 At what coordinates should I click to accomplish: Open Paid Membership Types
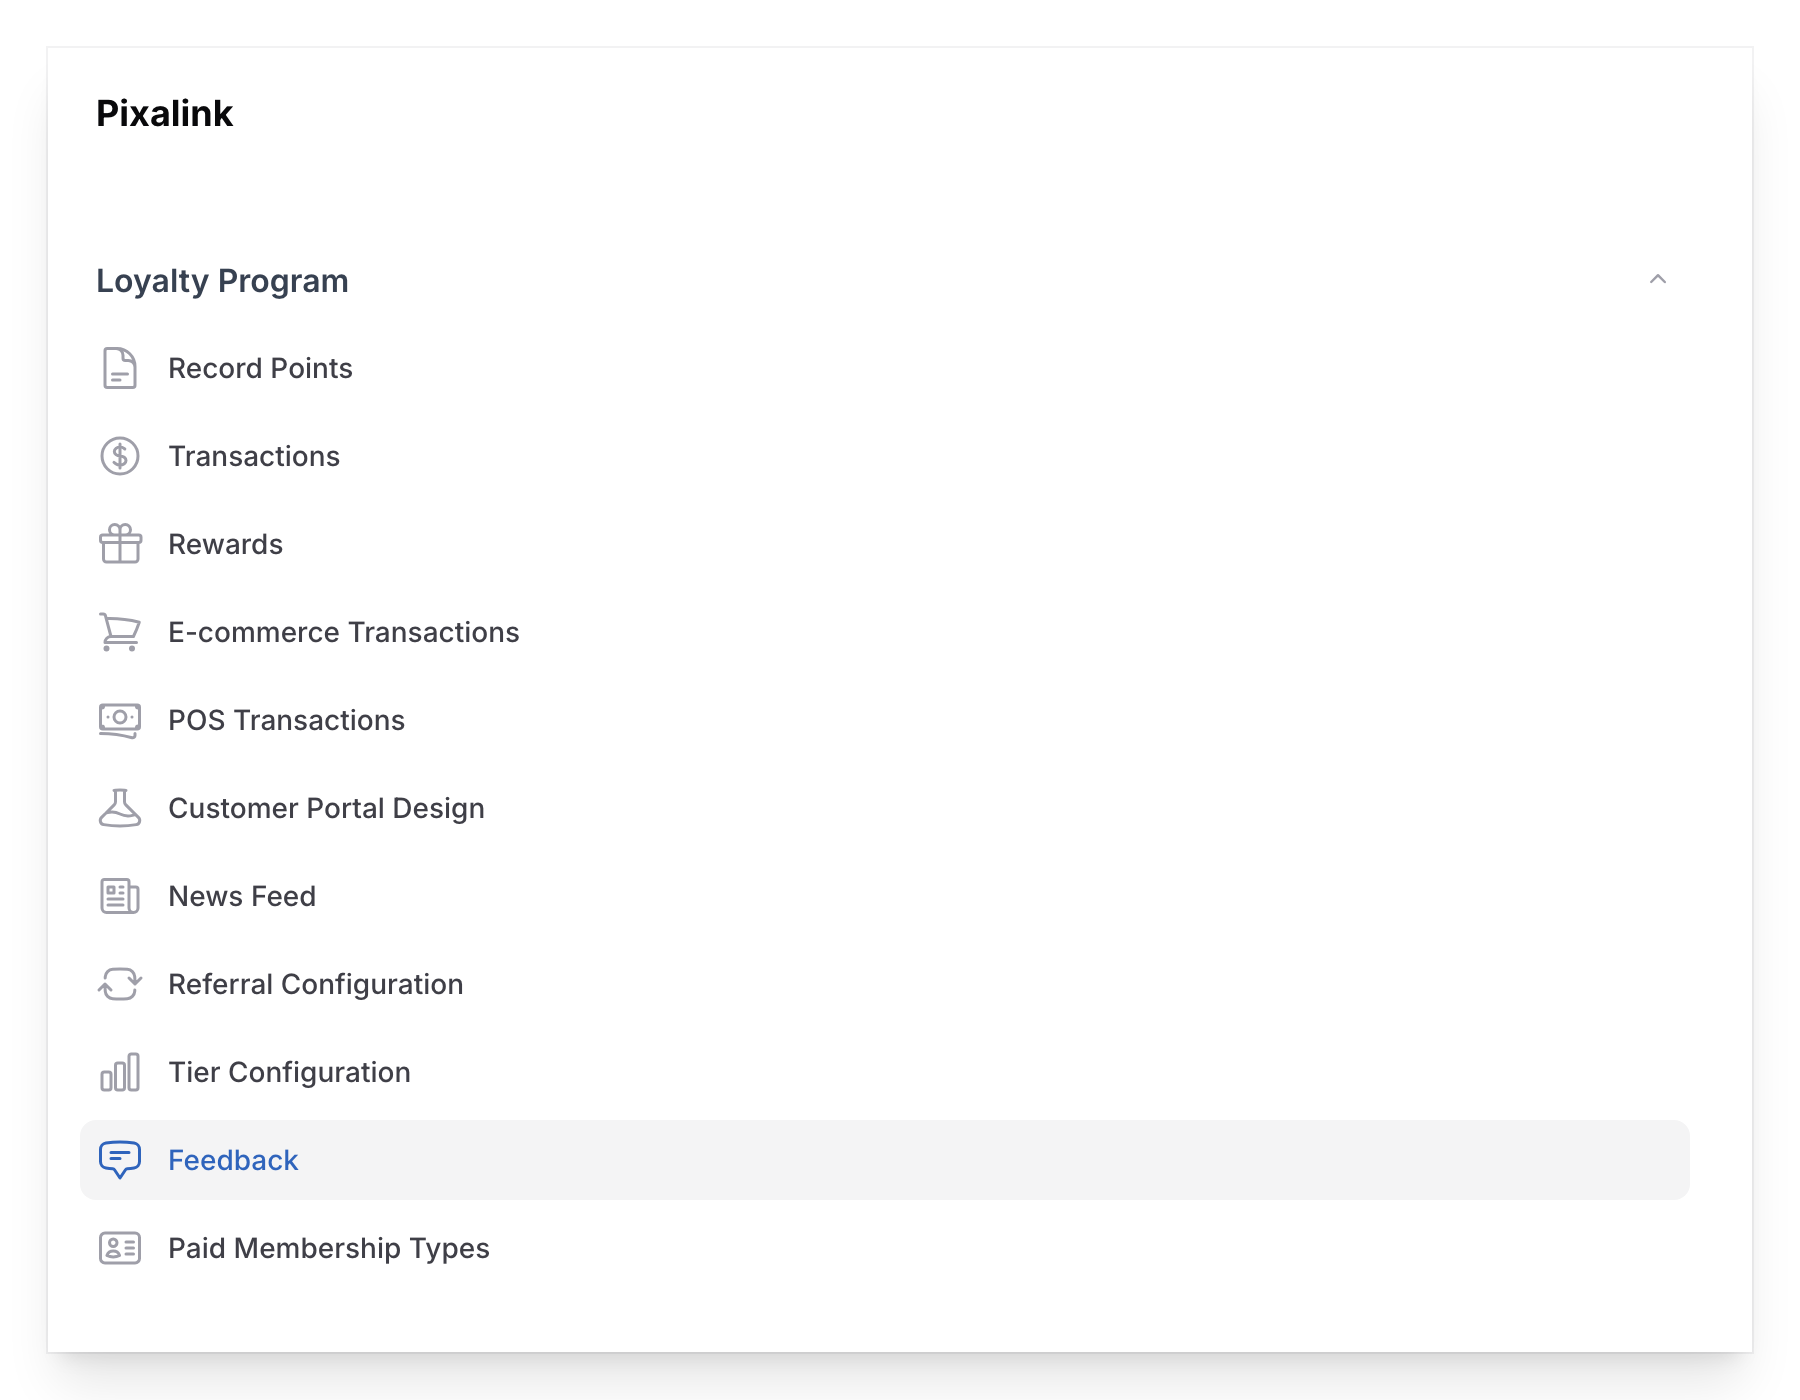point(328,1248)
